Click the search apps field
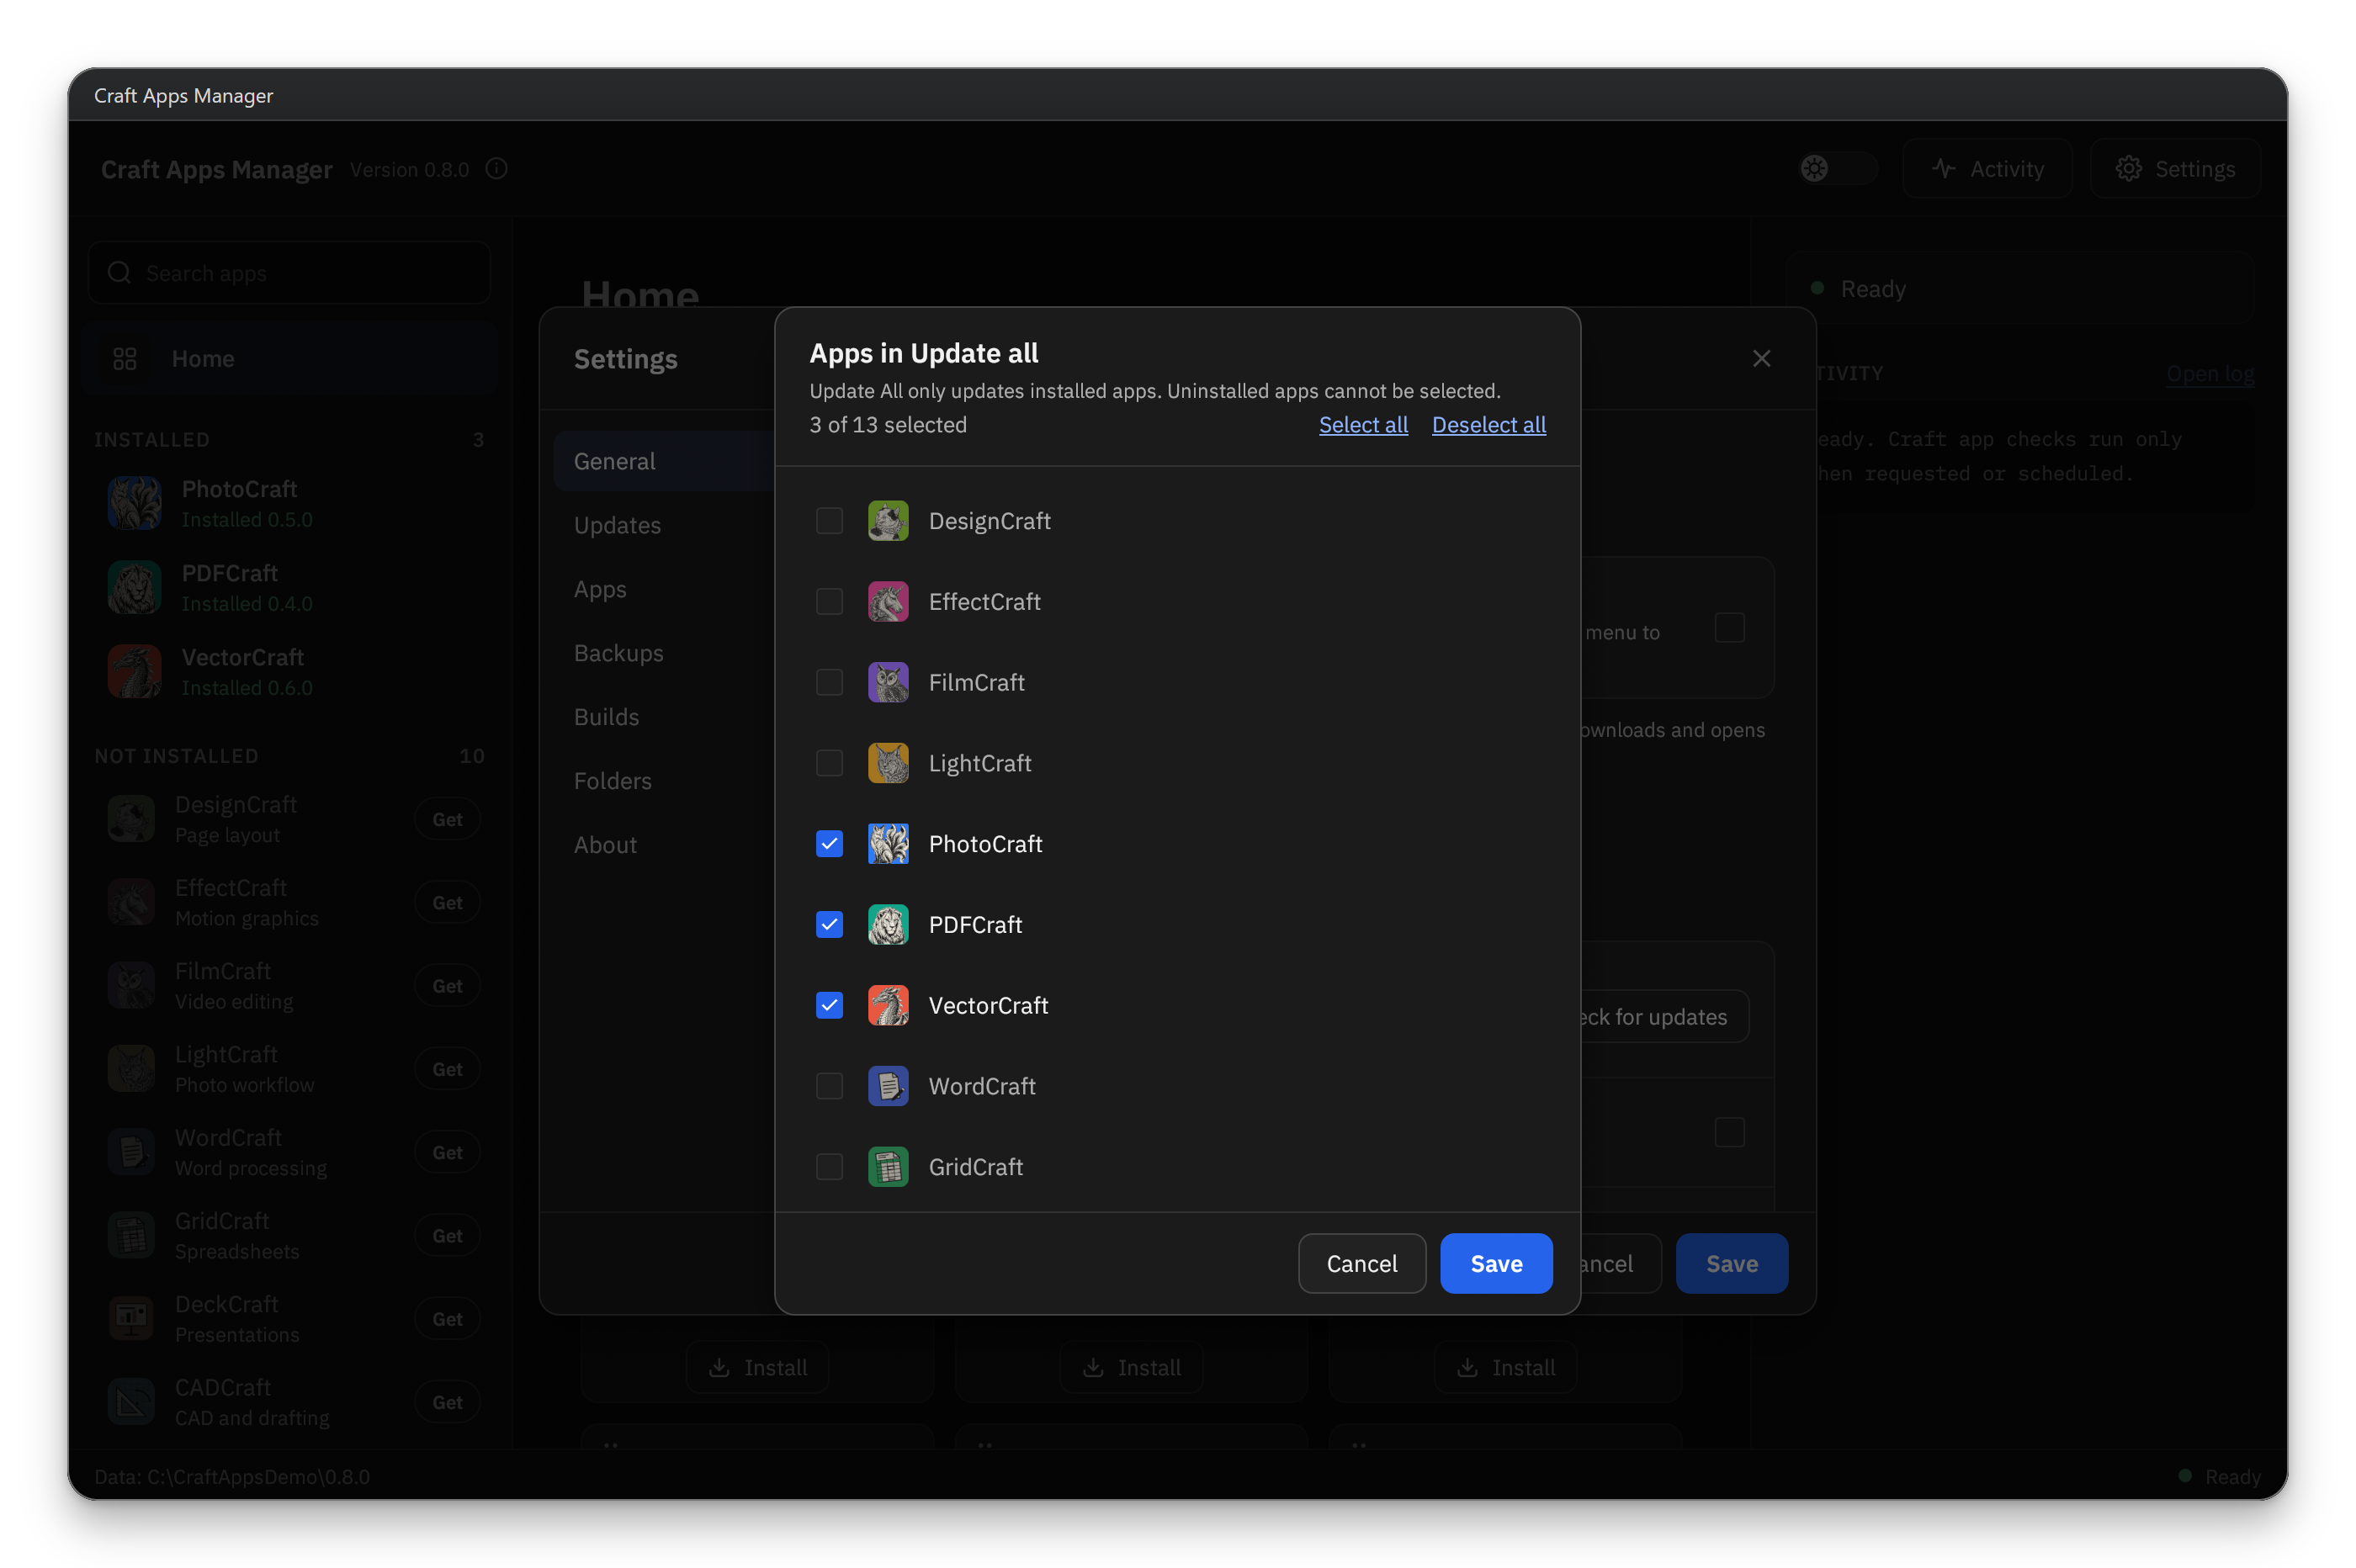 pyautogui.click(x=289, y=273)
